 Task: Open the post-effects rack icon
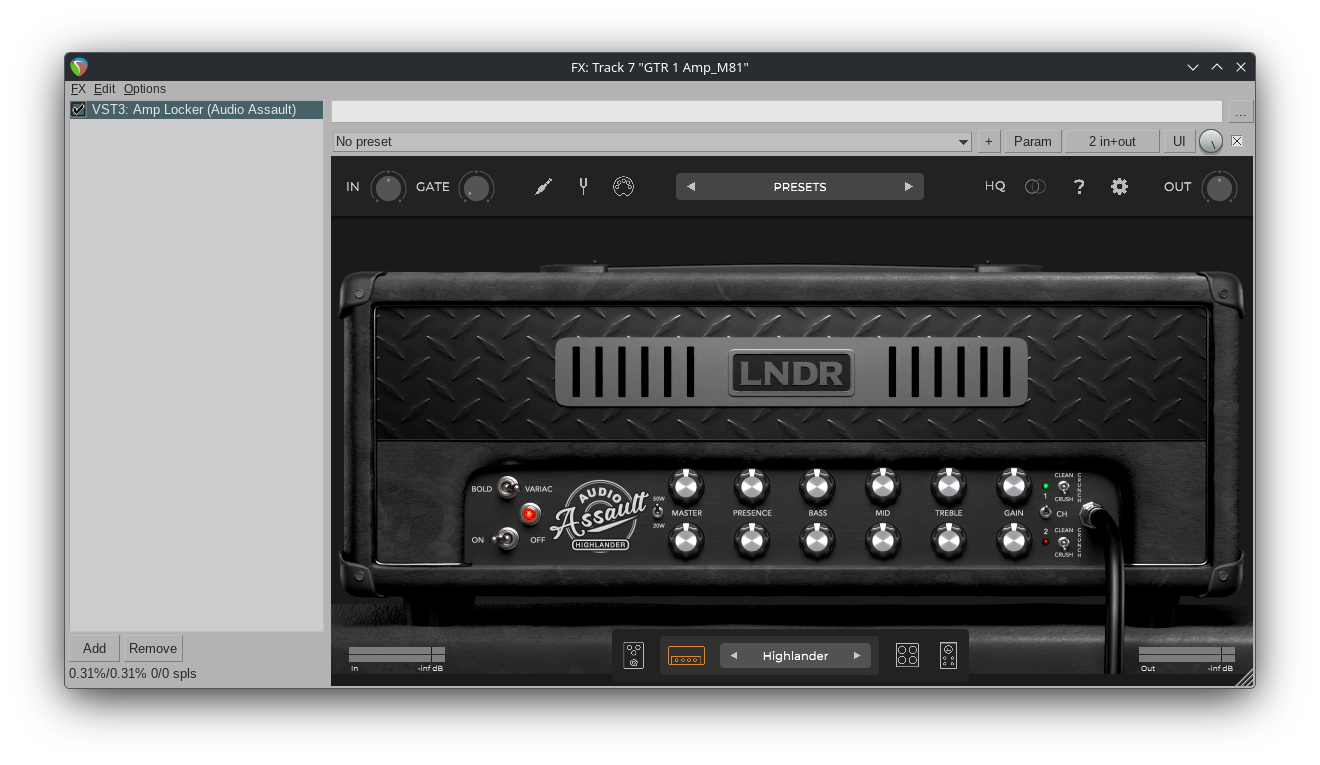948,655
